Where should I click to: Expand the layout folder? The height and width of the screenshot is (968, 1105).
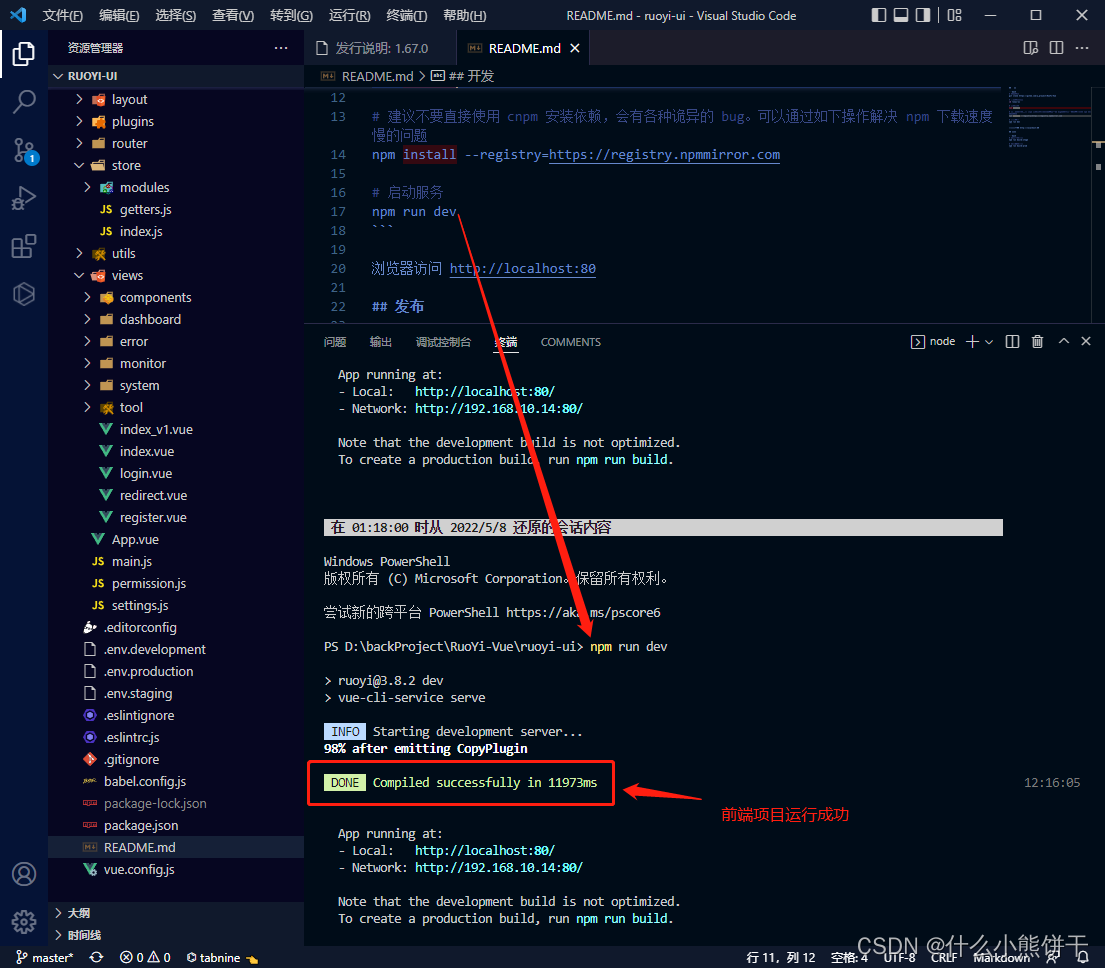[x=176, y=99]
